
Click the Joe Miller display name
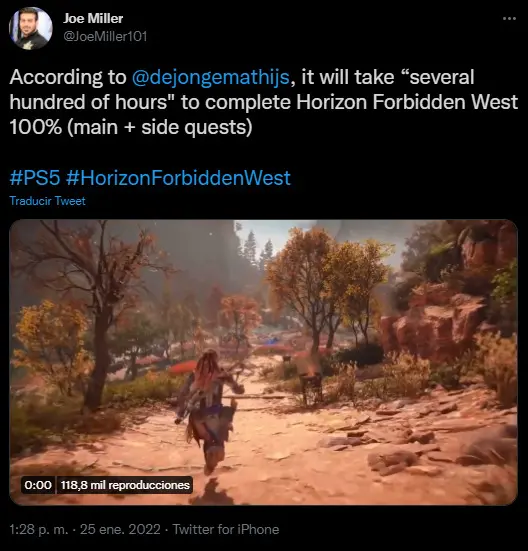point(93,18)
